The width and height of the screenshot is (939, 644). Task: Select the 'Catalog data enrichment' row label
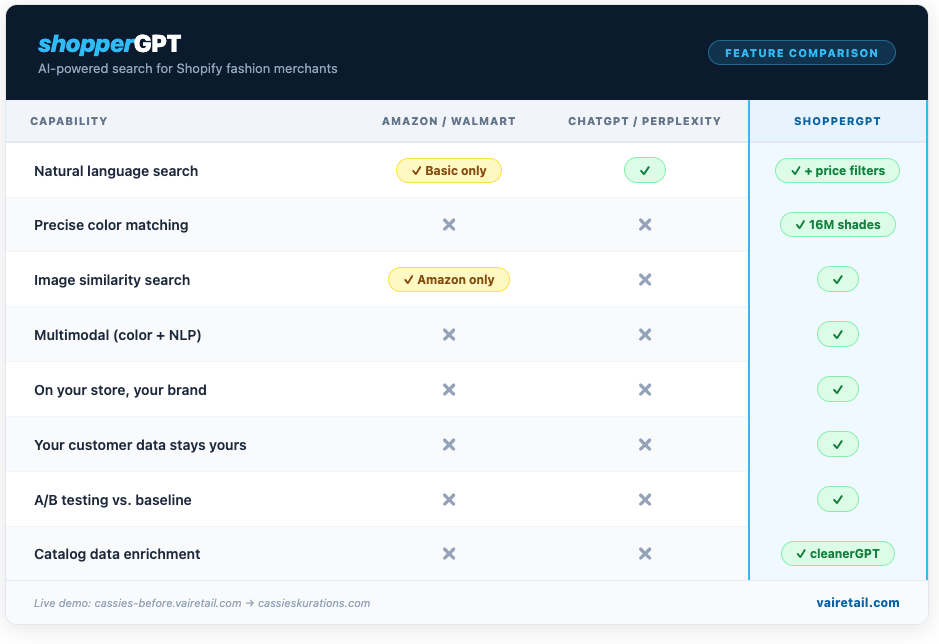point(117,554)
